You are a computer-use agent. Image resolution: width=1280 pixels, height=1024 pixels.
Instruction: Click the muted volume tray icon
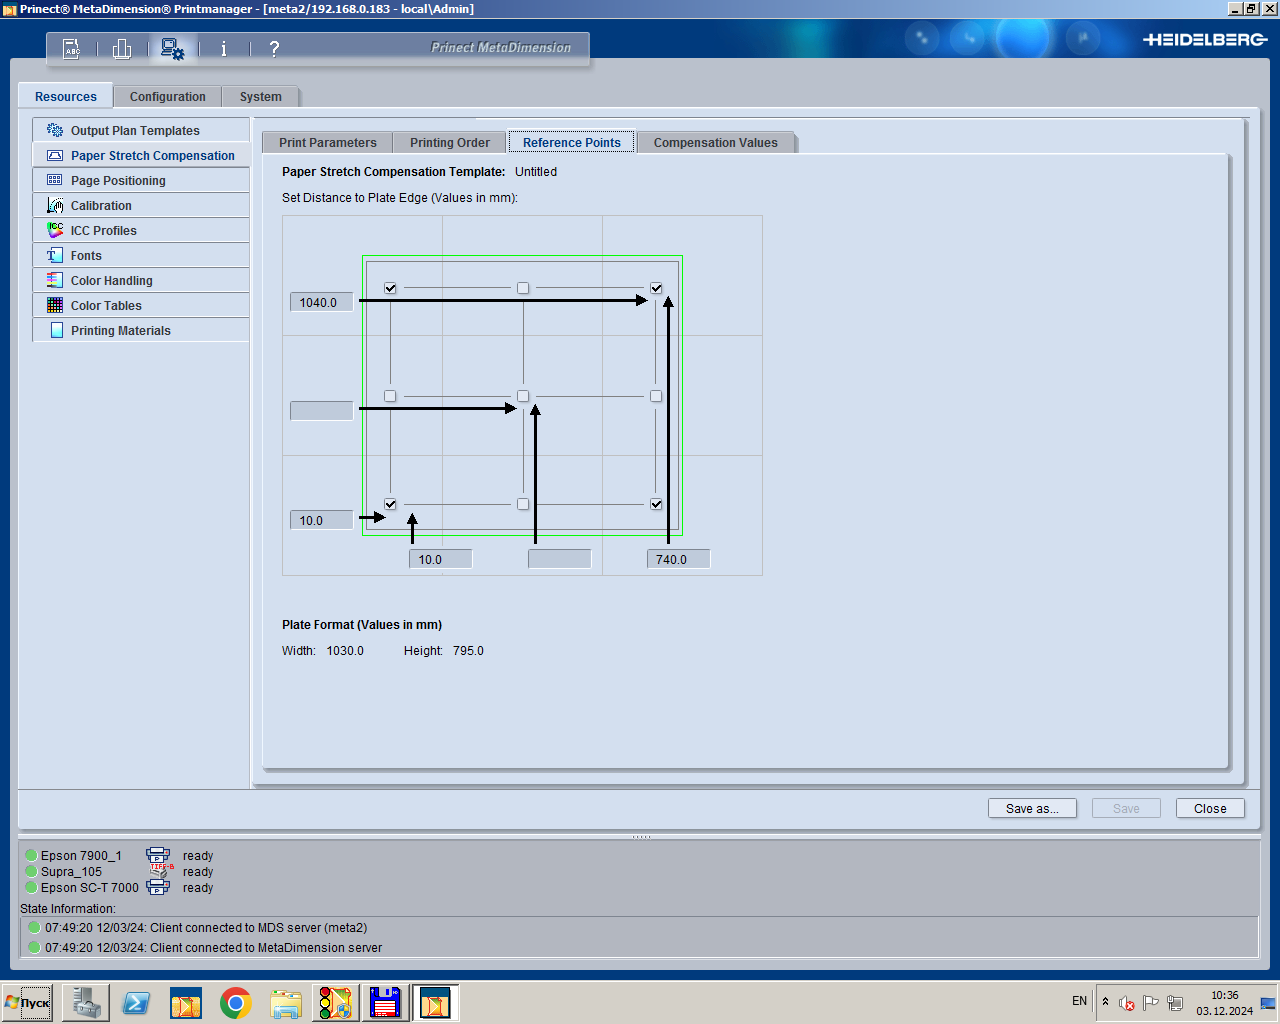1127,1003
